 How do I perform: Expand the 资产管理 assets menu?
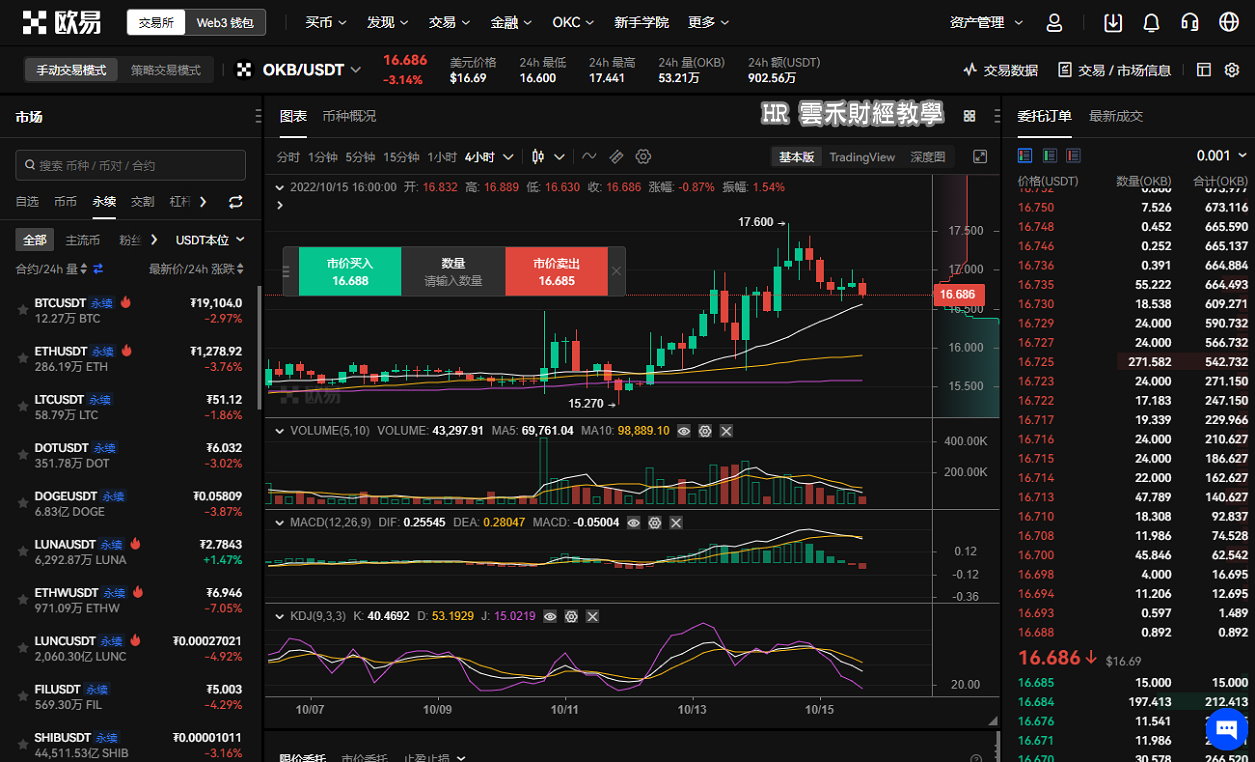tap(986, 22)
